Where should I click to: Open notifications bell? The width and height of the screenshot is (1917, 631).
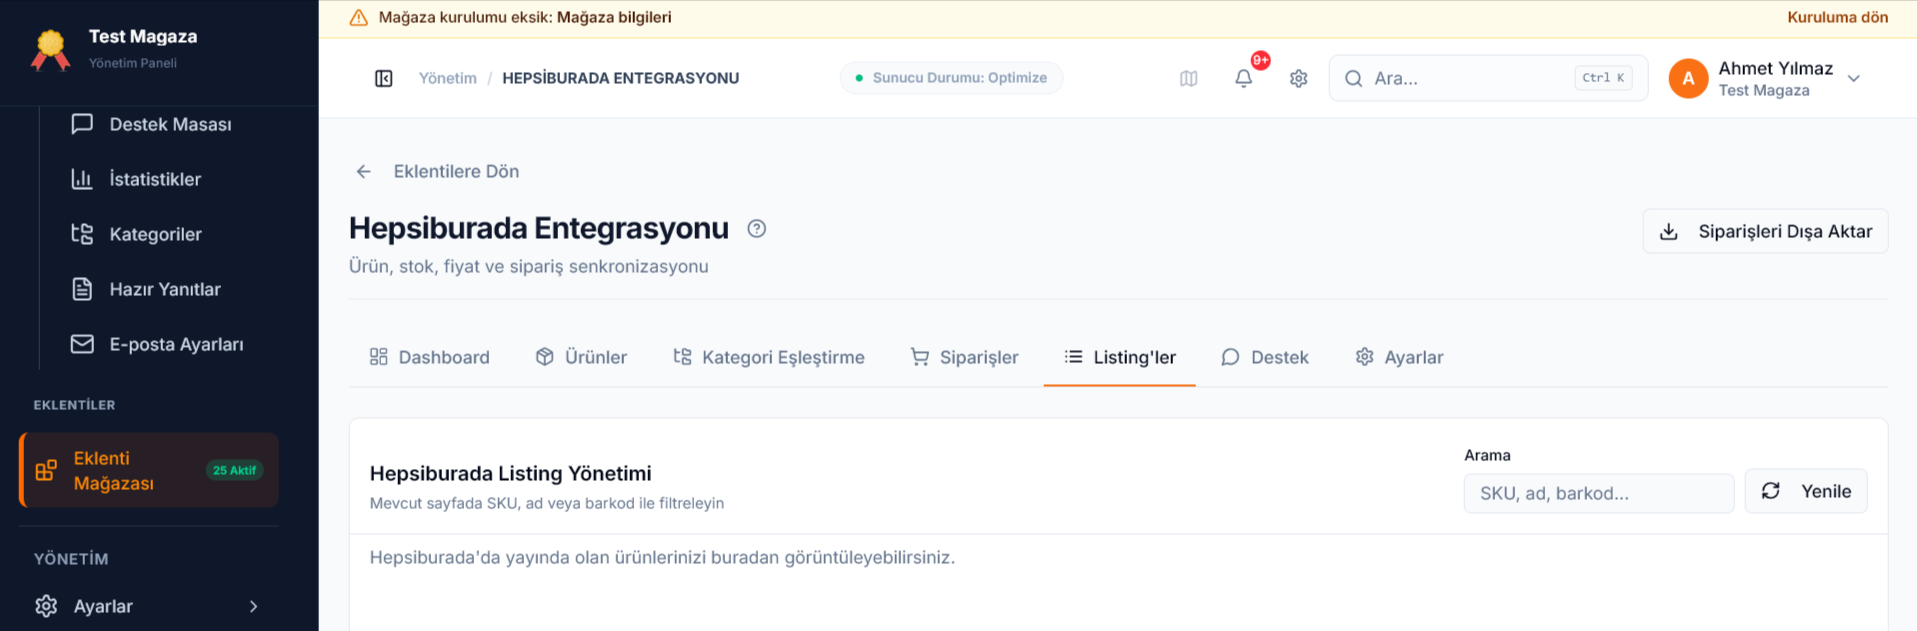click(x=1243, y=78)
